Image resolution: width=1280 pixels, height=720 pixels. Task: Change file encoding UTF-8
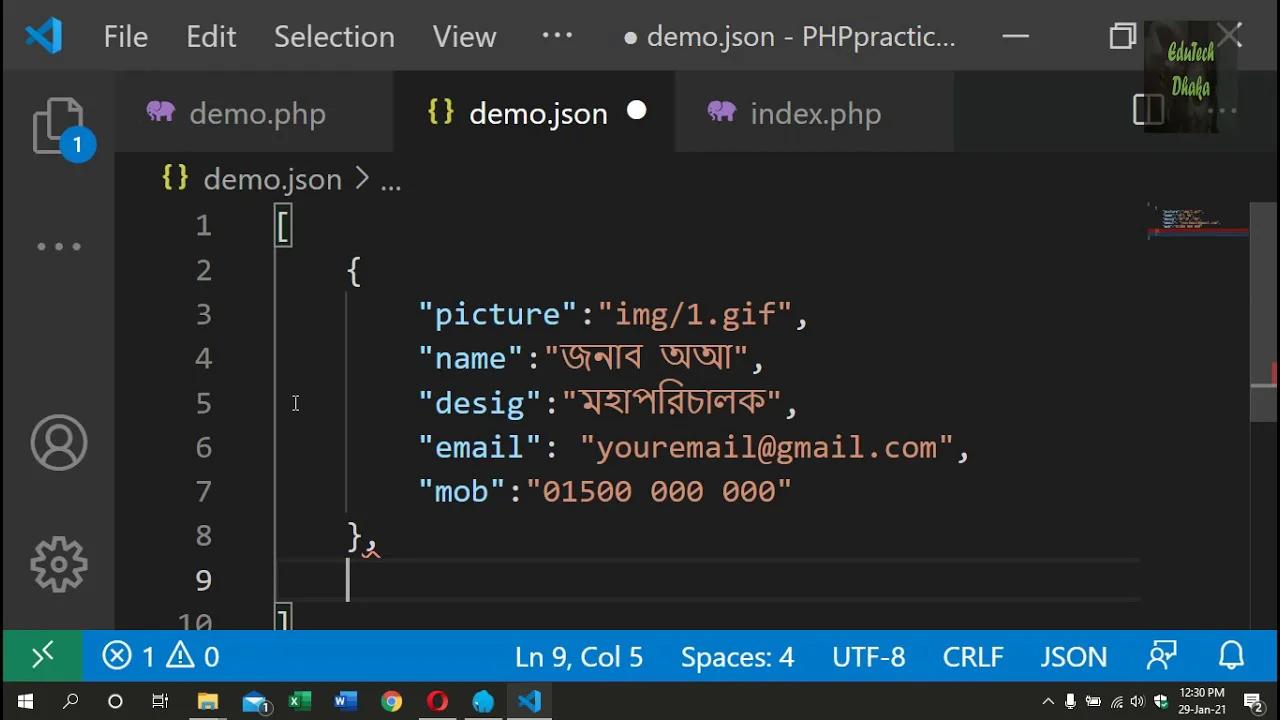[868, 657]
